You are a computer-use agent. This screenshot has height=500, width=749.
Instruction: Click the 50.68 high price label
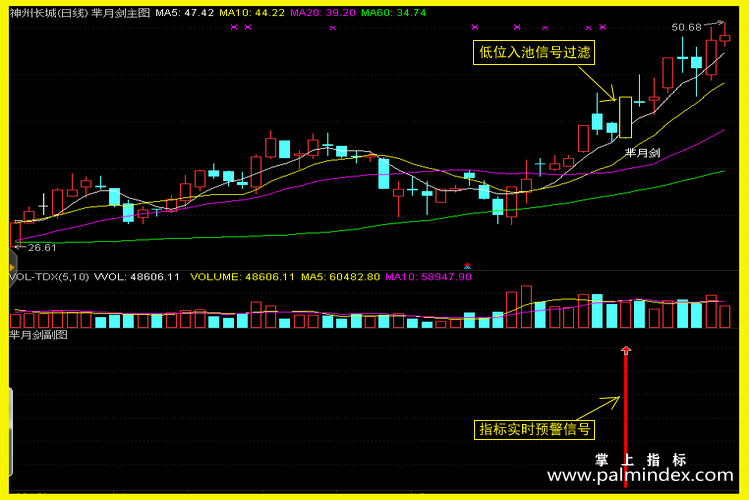coord(686,28)
